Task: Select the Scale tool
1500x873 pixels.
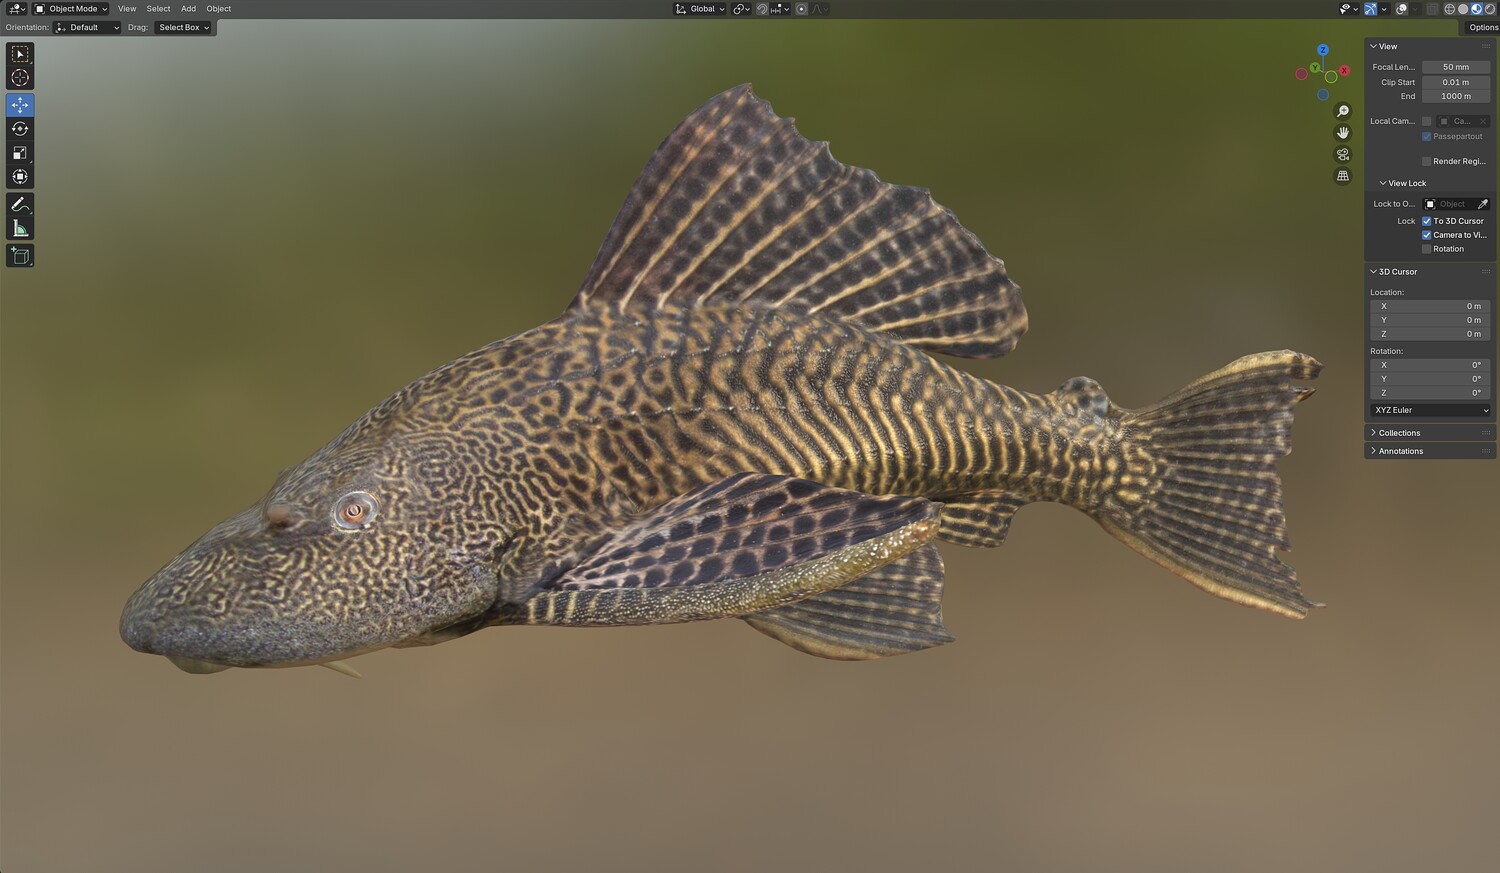Action: [20, 153]
